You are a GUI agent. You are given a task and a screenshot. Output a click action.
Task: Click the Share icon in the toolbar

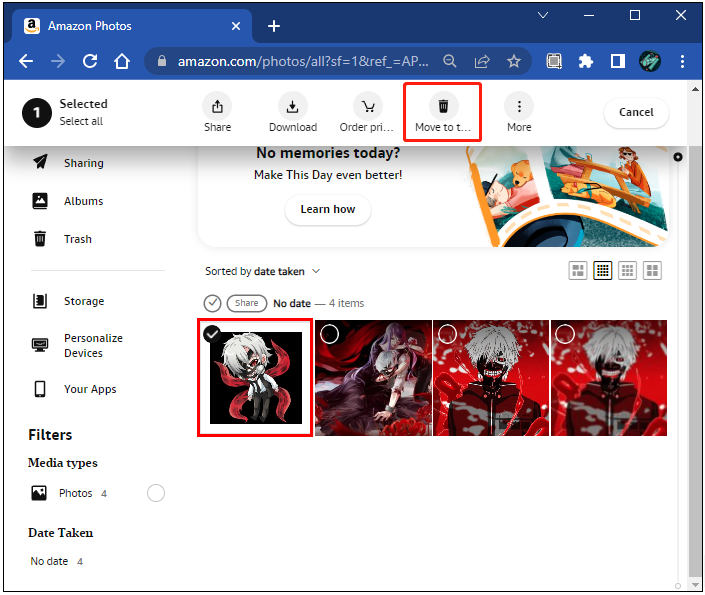(x=217, y=106)
